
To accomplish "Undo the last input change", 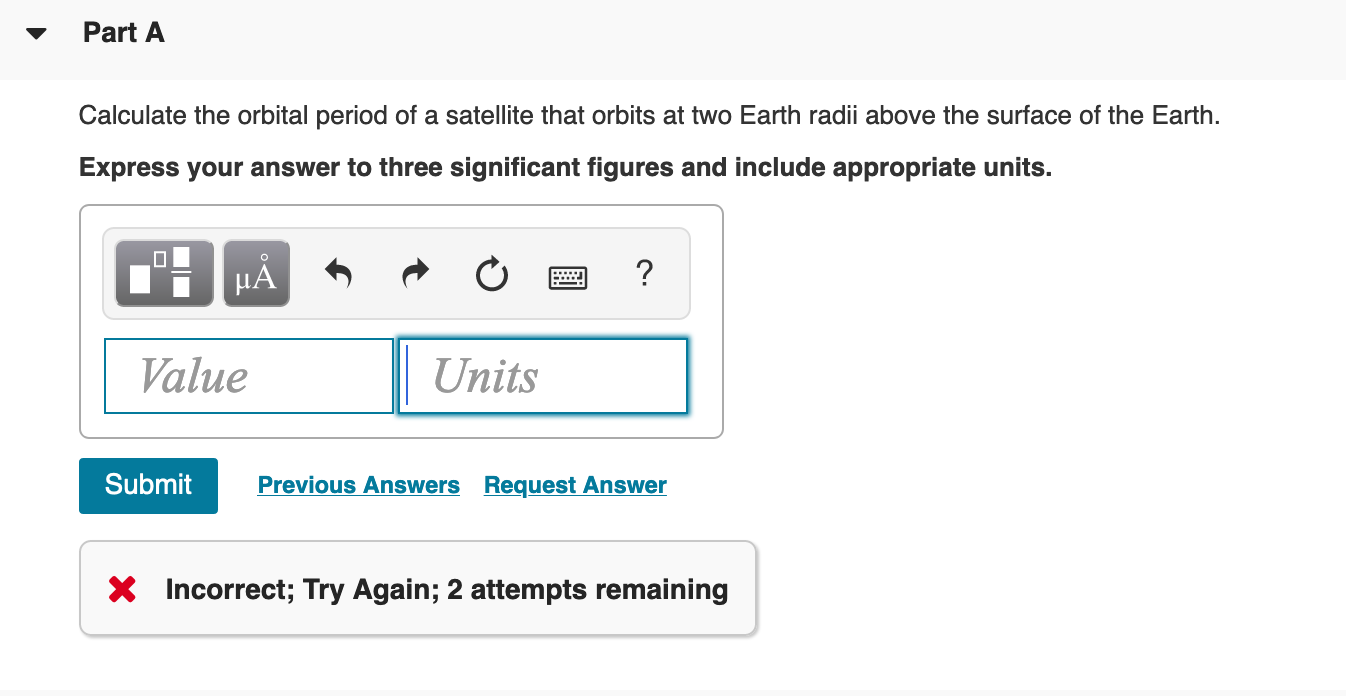I will [338, 274].
